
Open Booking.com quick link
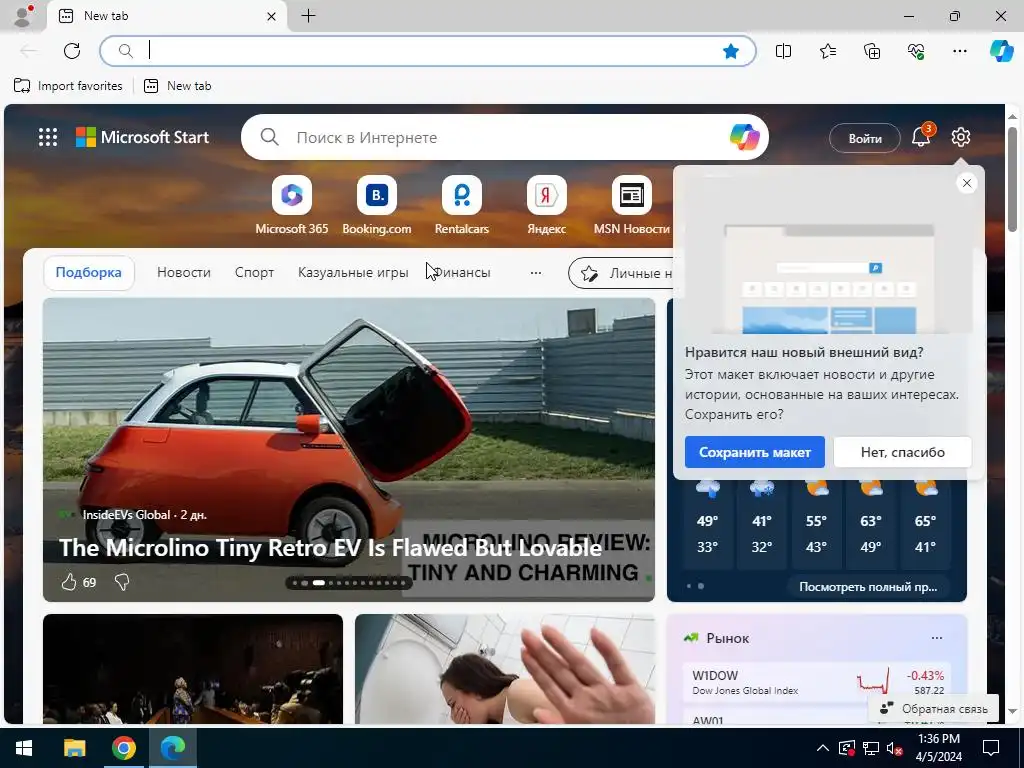pos(377,205)
